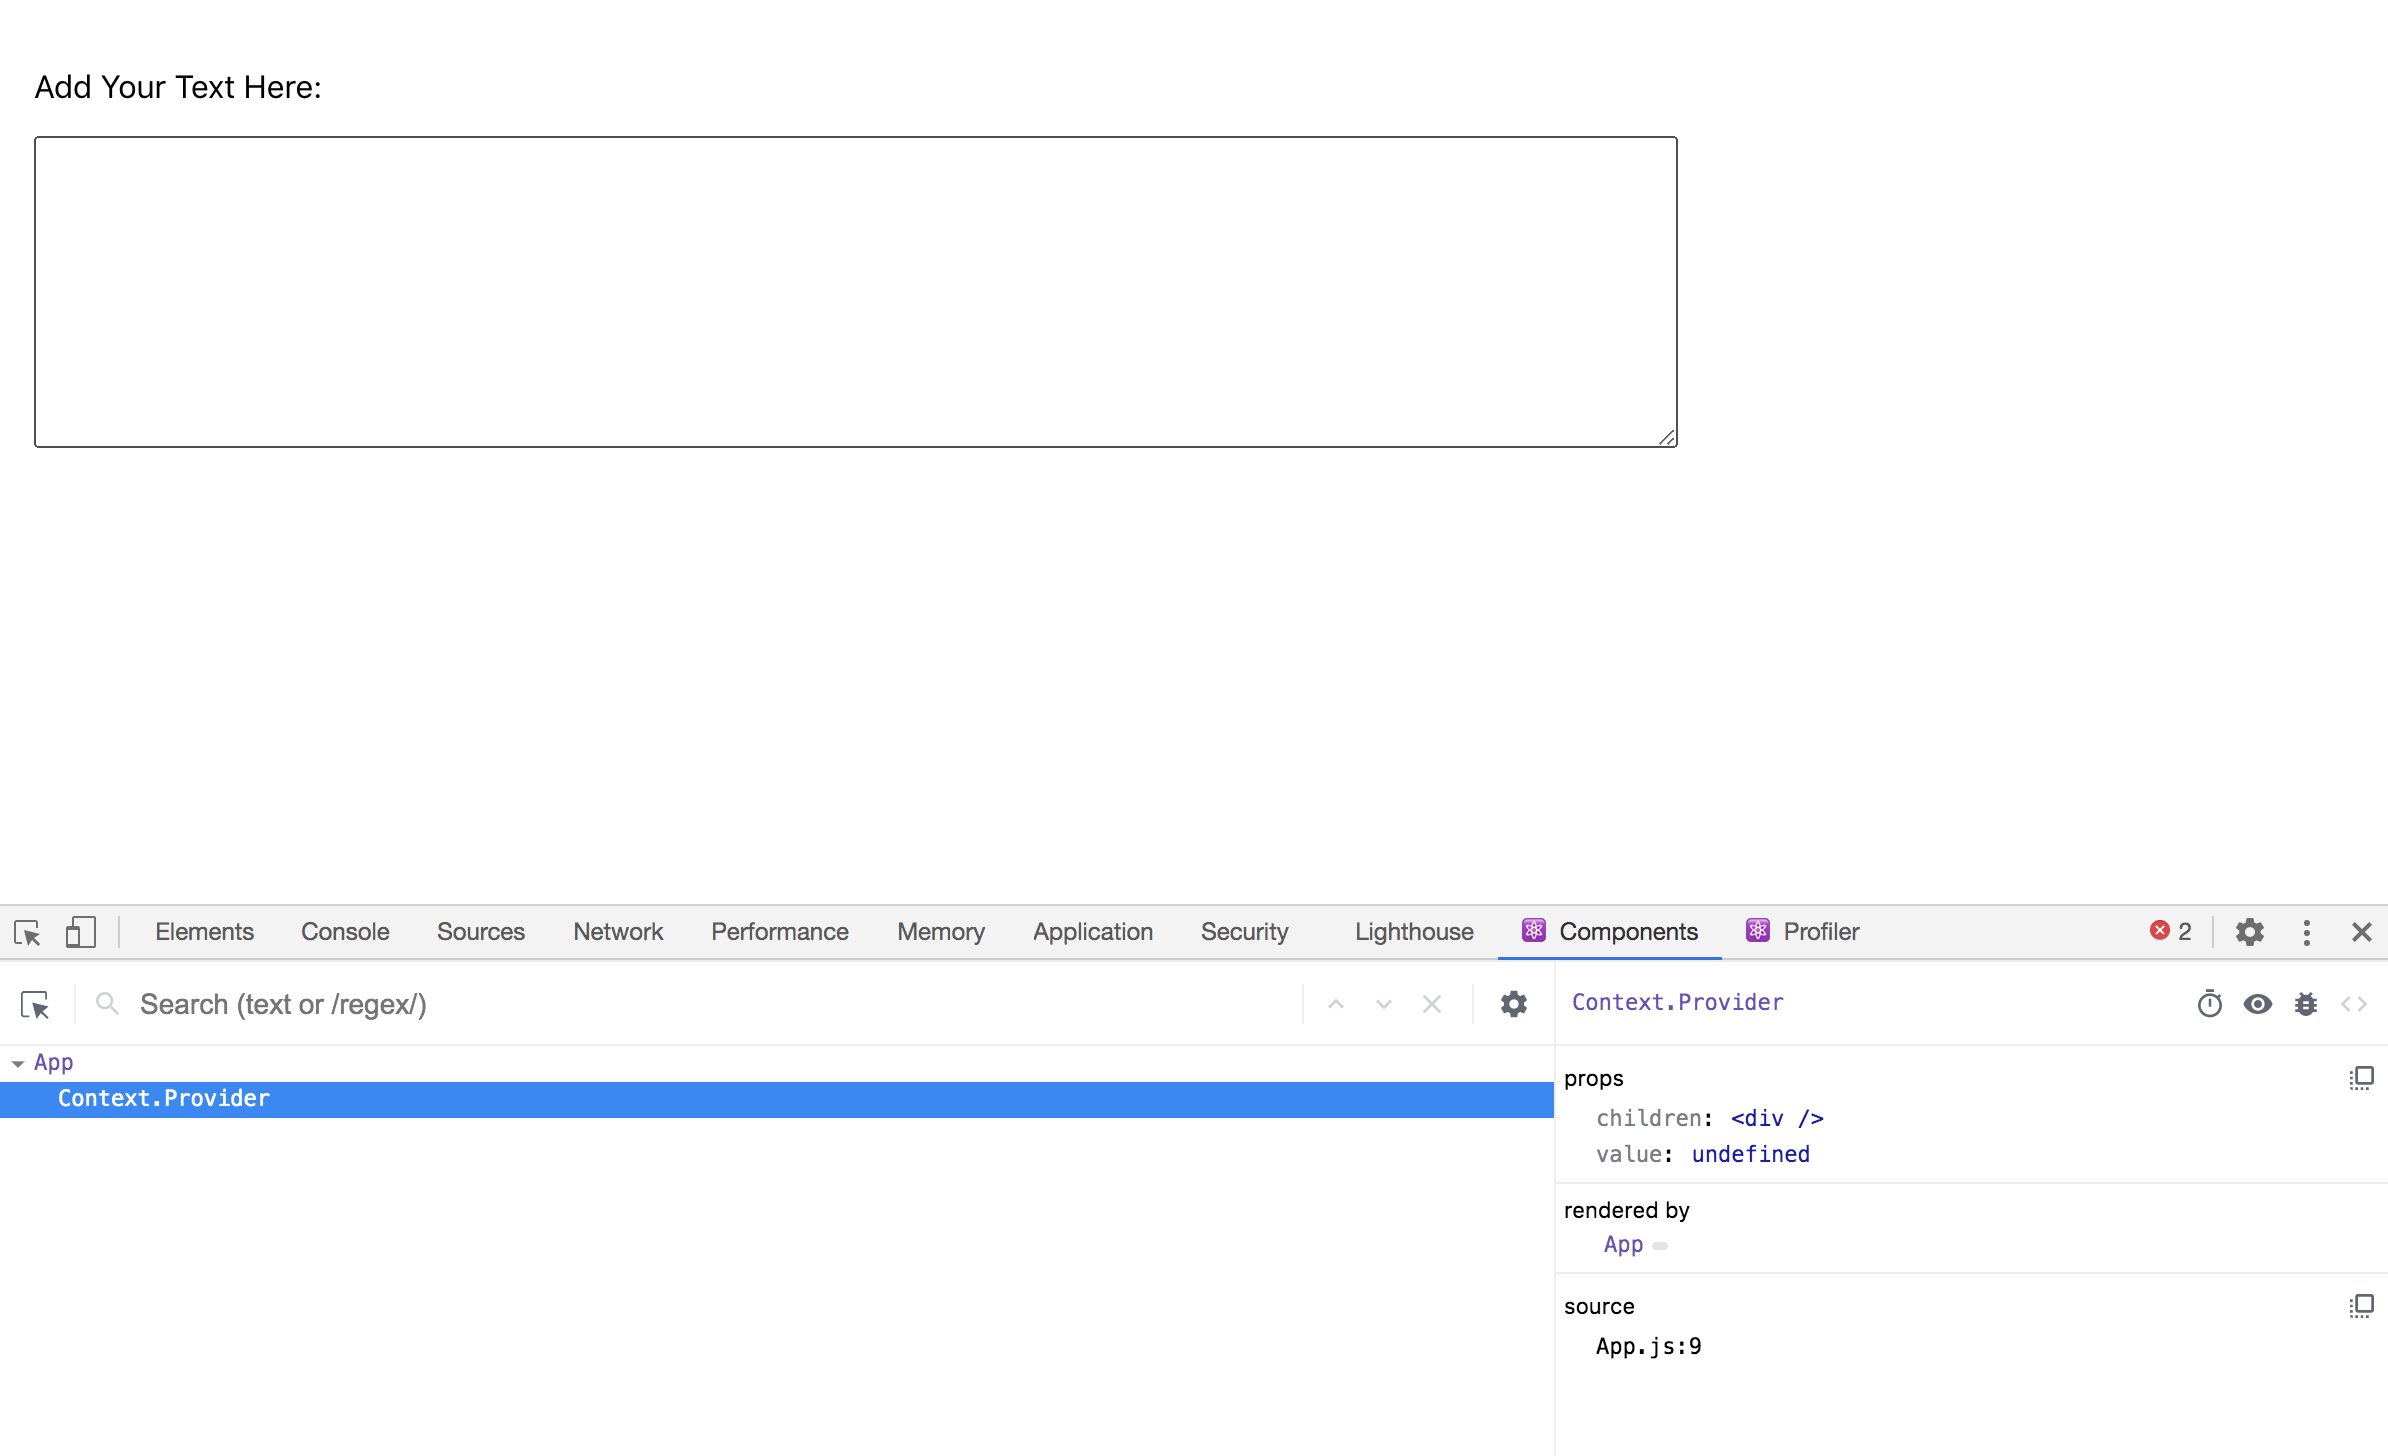Click the React DevTools Components icon
The height and width of the screenshot is (1456, 2388).
pos(1532,929)
